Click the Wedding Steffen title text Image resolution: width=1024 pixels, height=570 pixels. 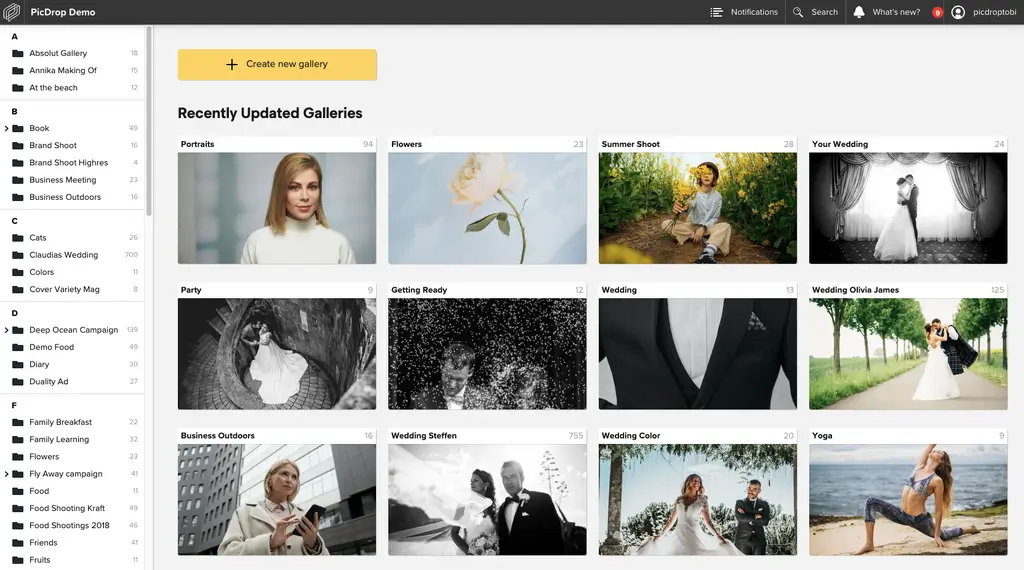coord(424,435)
